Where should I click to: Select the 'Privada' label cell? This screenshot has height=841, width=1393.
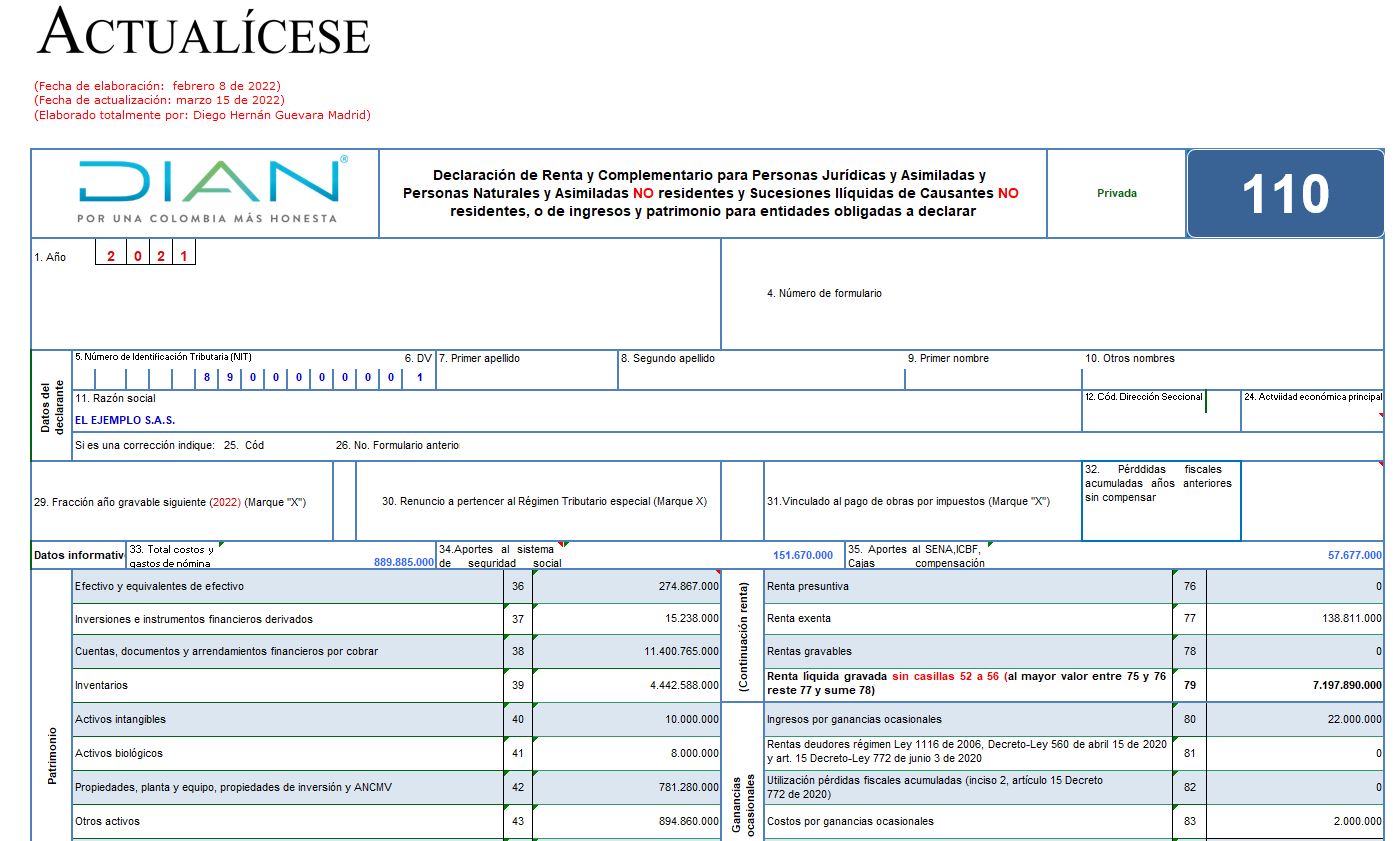[1117, 193]
